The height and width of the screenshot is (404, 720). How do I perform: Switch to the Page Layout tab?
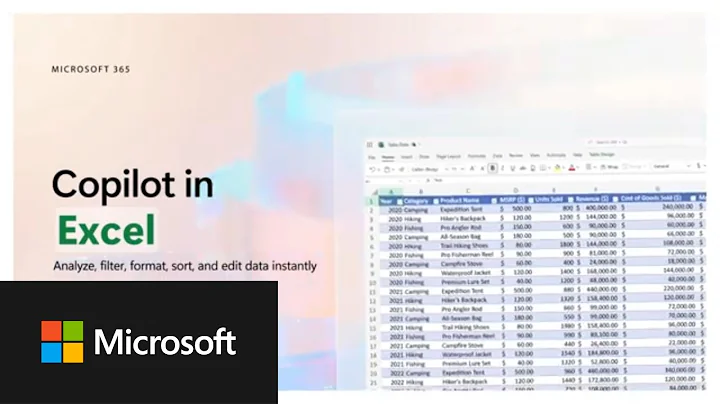point(448,157)
